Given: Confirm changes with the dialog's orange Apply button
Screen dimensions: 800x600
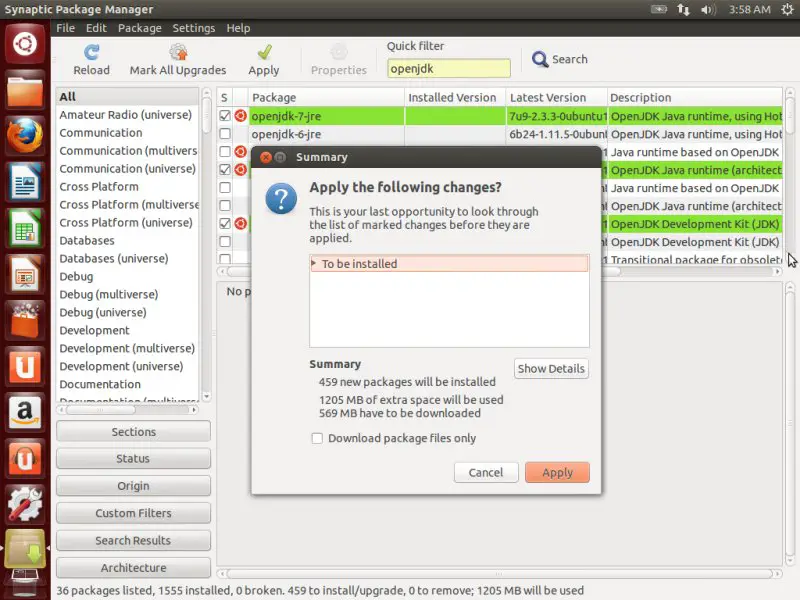Looking at the screenshot, I should (x=557, y=472).
